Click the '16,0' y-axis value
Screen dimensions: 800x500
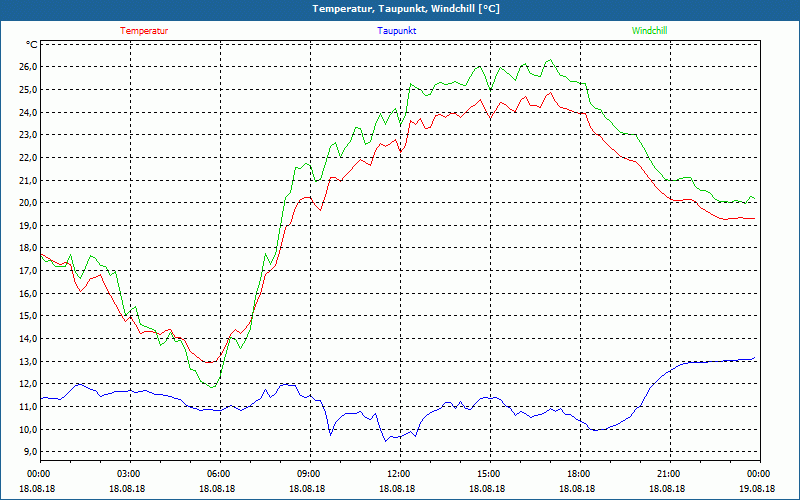29,293
